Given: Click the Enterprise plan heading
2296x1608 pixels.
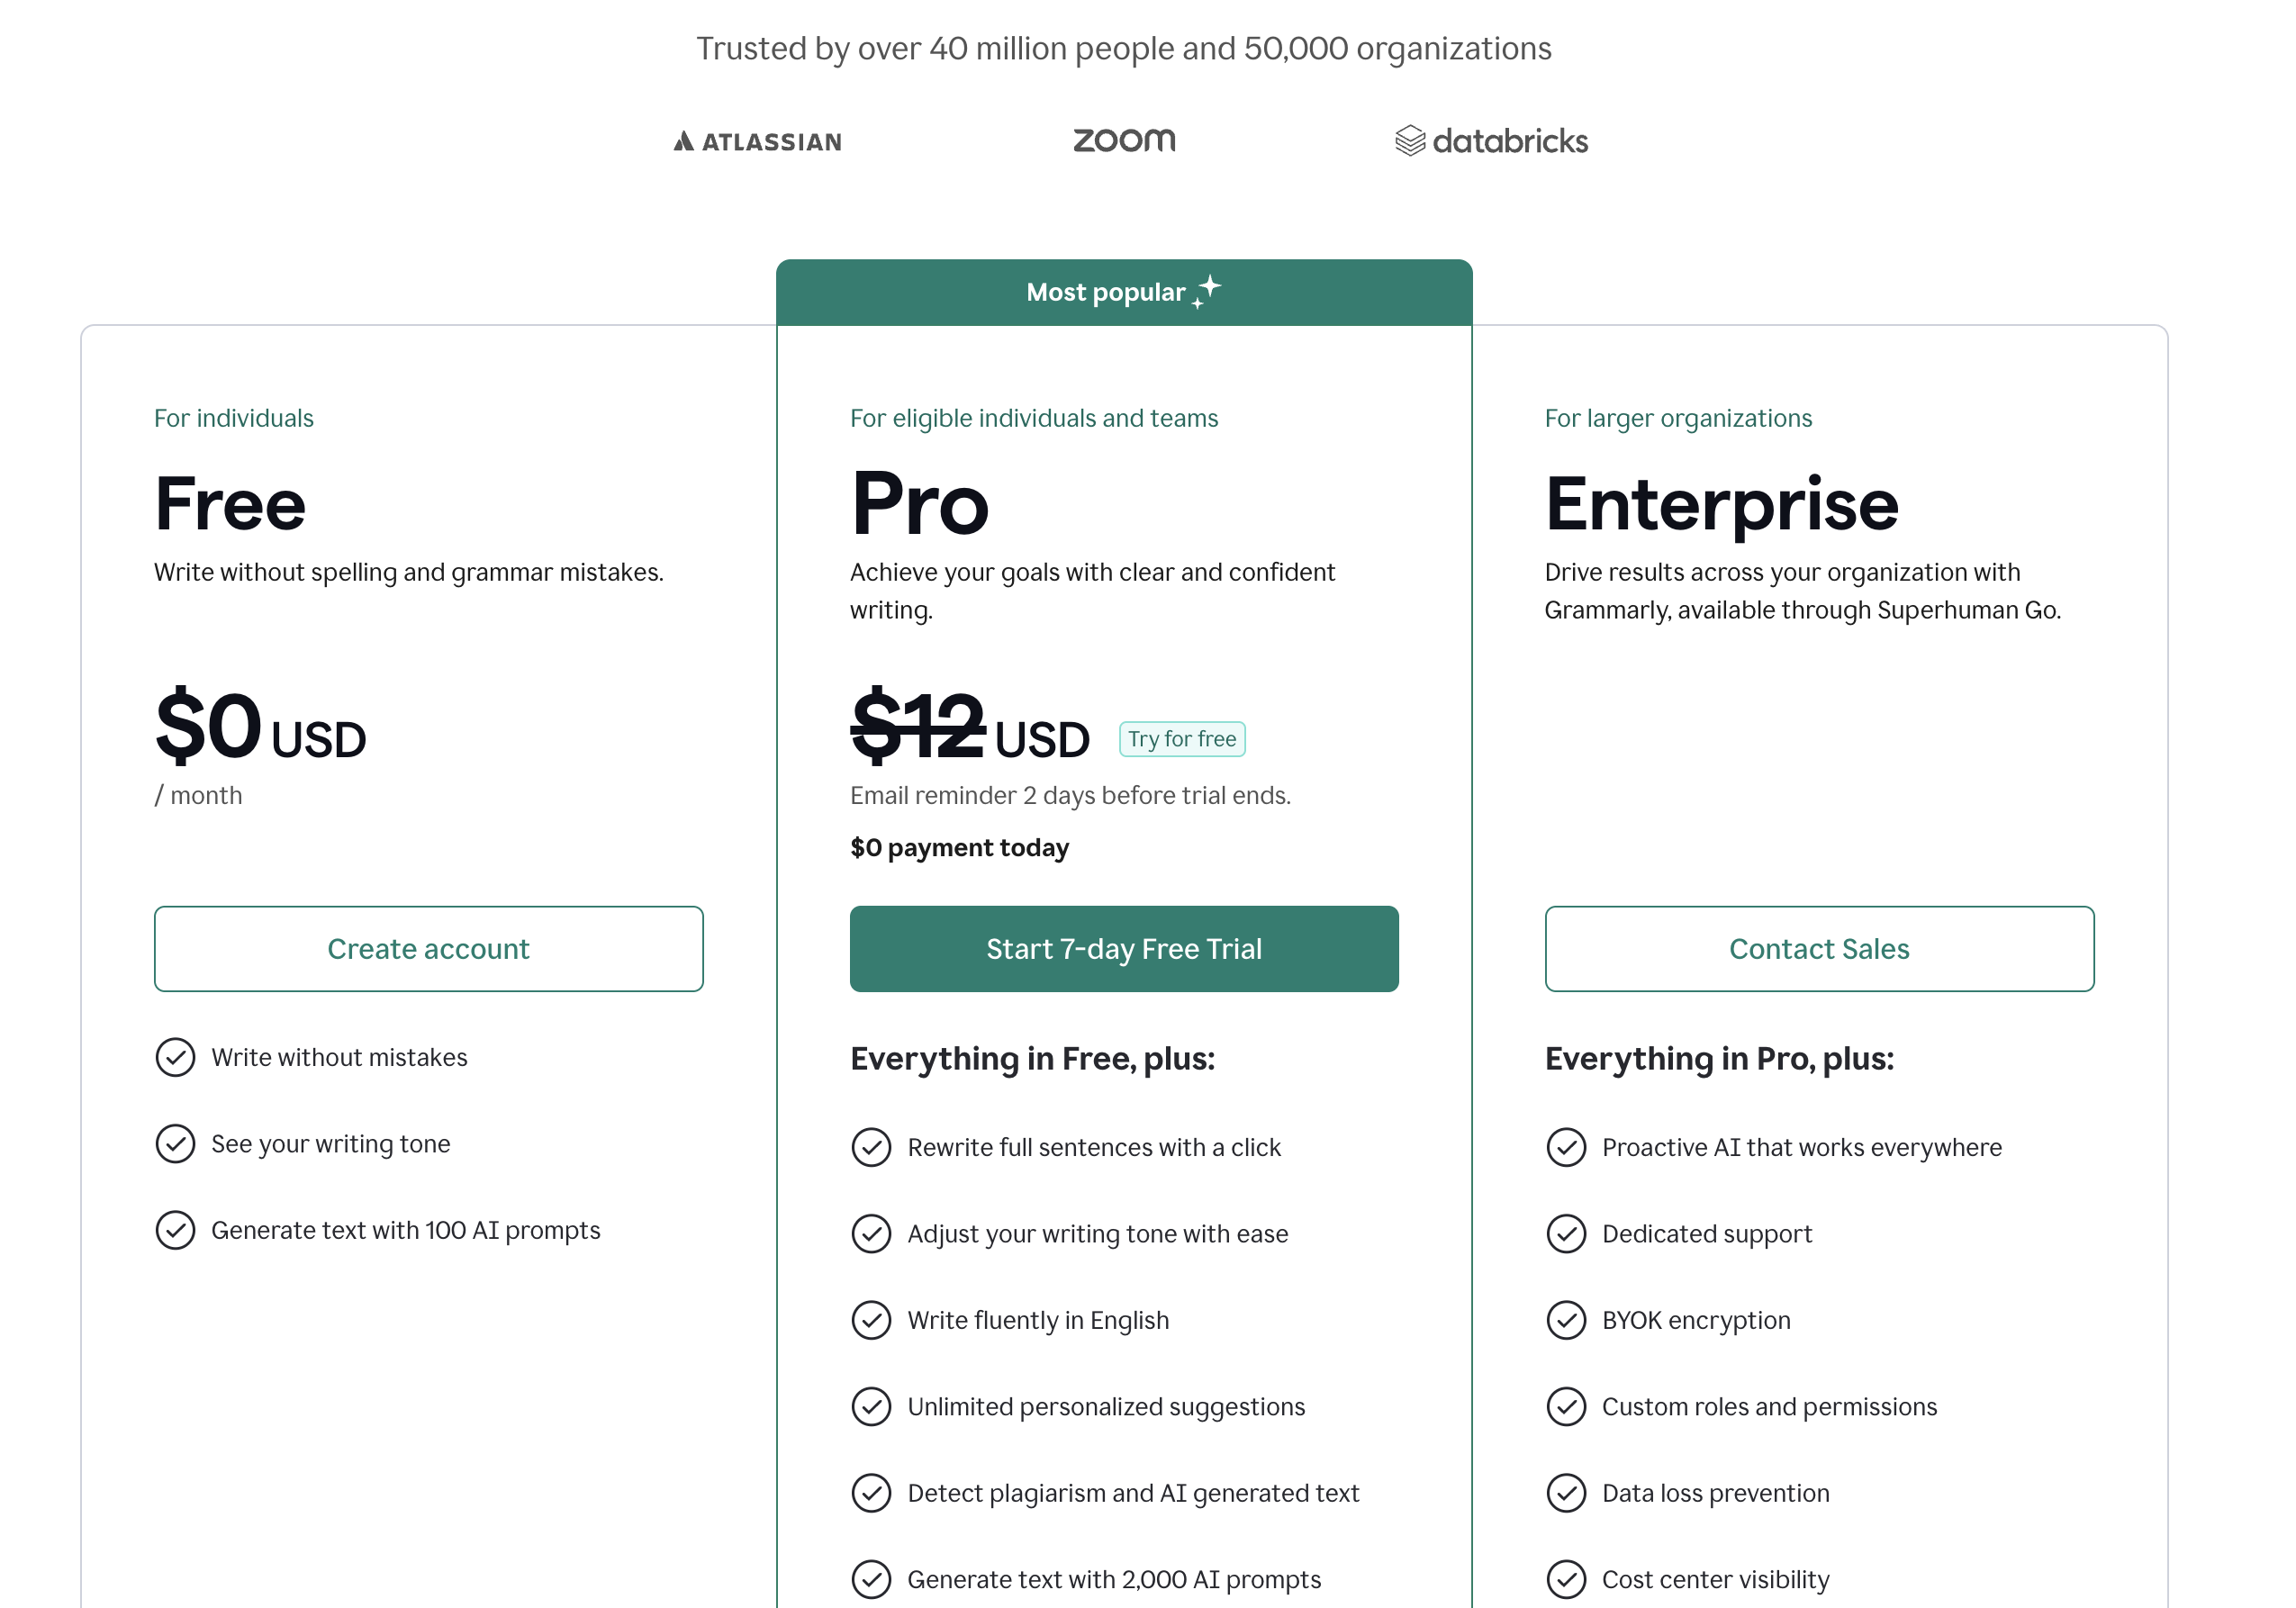Looking at the screenshot, I should [1721, 503].
